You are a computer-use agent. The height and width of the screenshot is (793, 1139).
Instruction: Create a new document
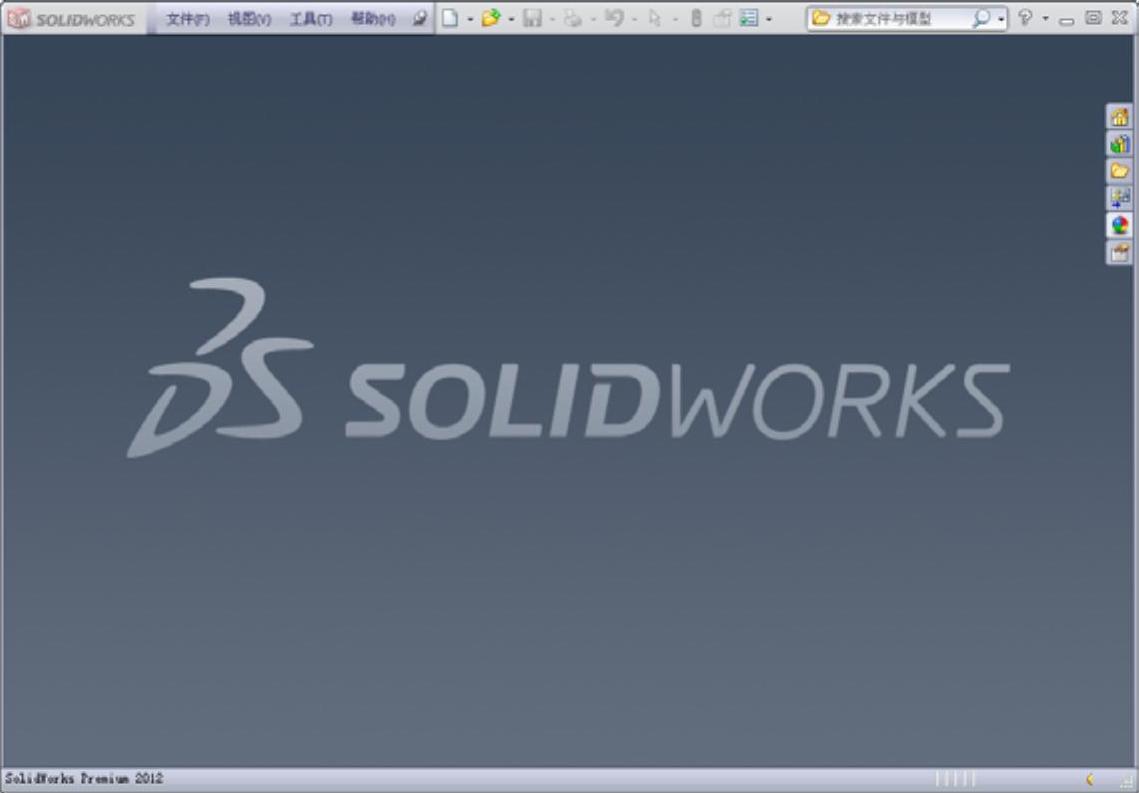(x=450, y=18)
